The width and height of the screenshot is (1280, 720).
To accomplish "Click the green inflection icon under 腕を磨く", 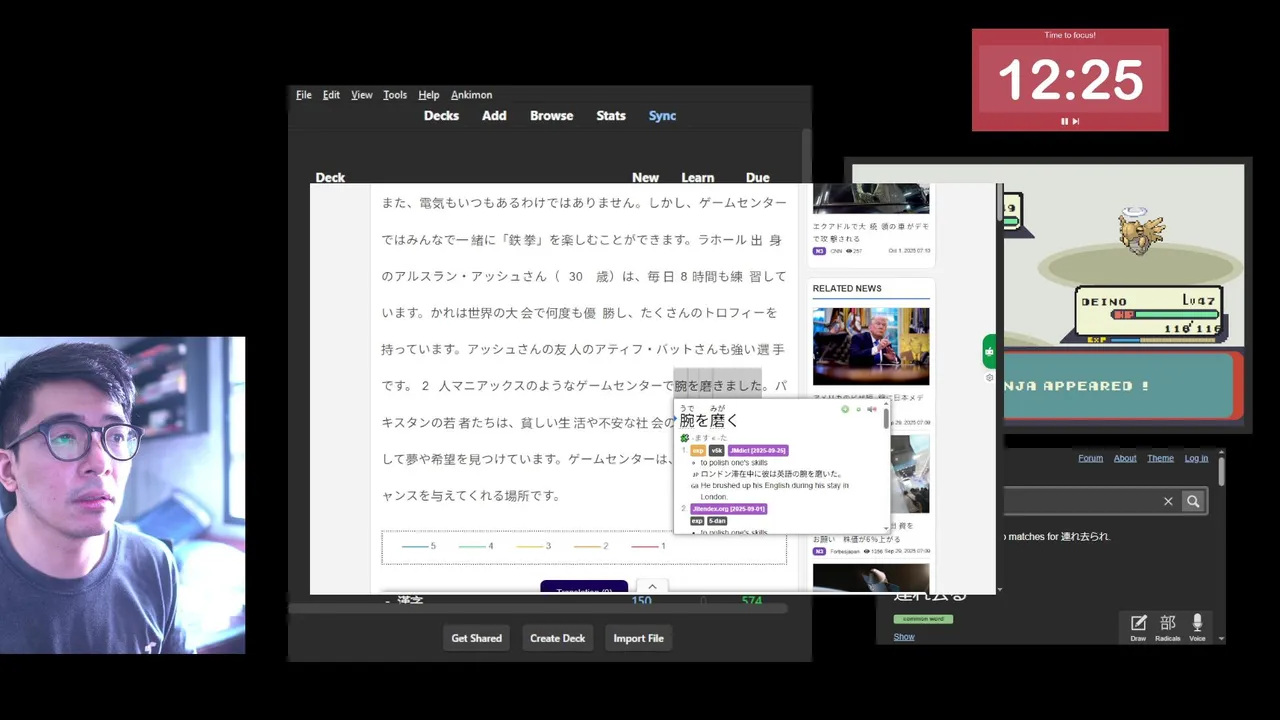I will coord(684,438).
